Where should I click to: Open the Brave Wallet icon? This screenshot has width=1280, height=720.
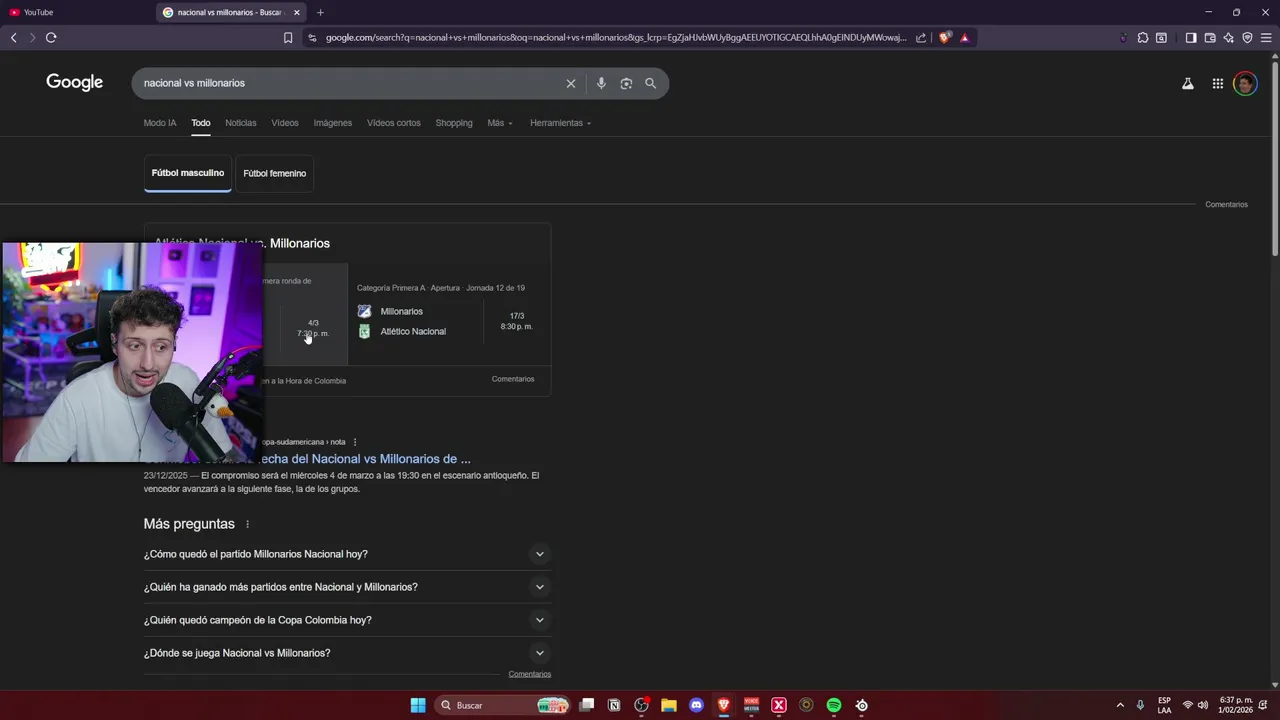click(x=1210, y=38)
